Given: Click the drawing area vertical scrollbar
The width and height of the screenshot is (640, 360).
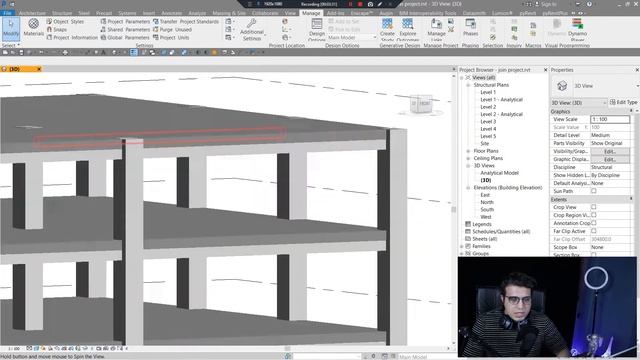Looking at the screenshot, I should (453, 209).
